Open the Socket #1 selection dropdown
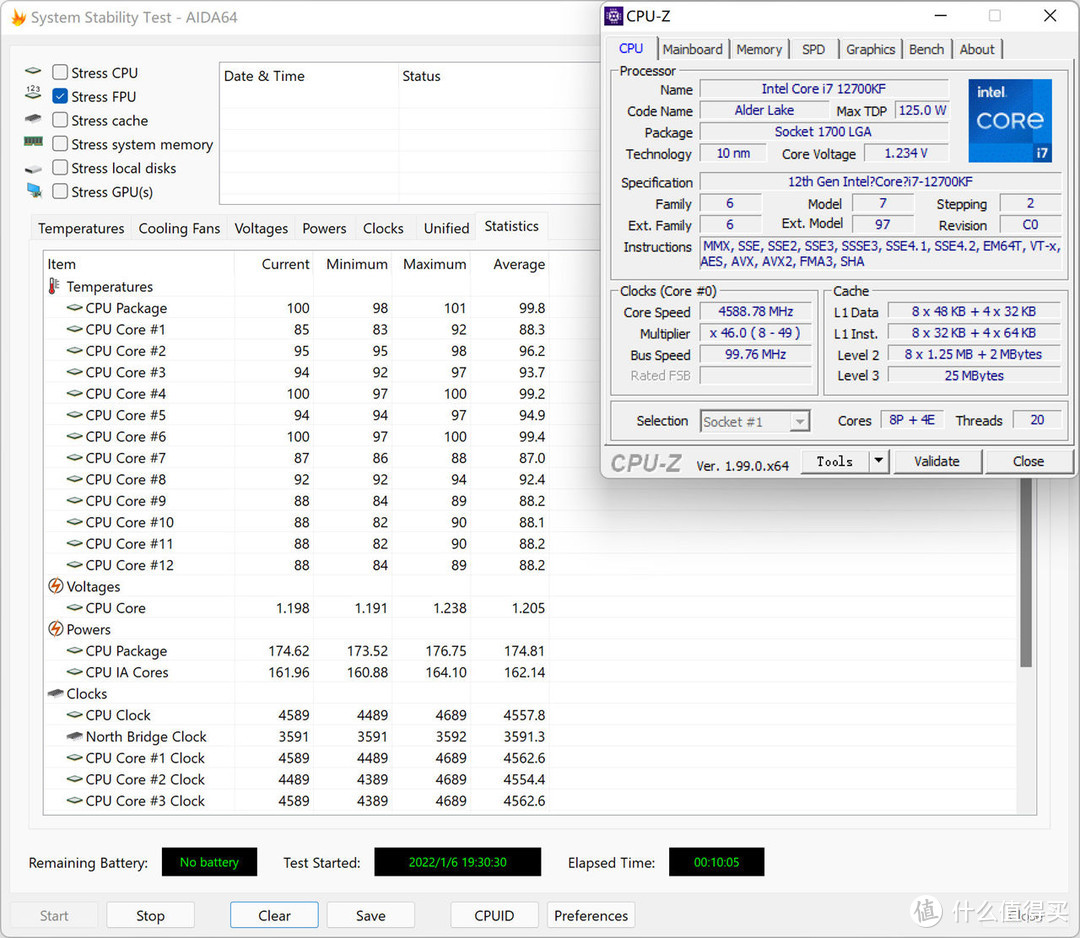 (755, 422)
